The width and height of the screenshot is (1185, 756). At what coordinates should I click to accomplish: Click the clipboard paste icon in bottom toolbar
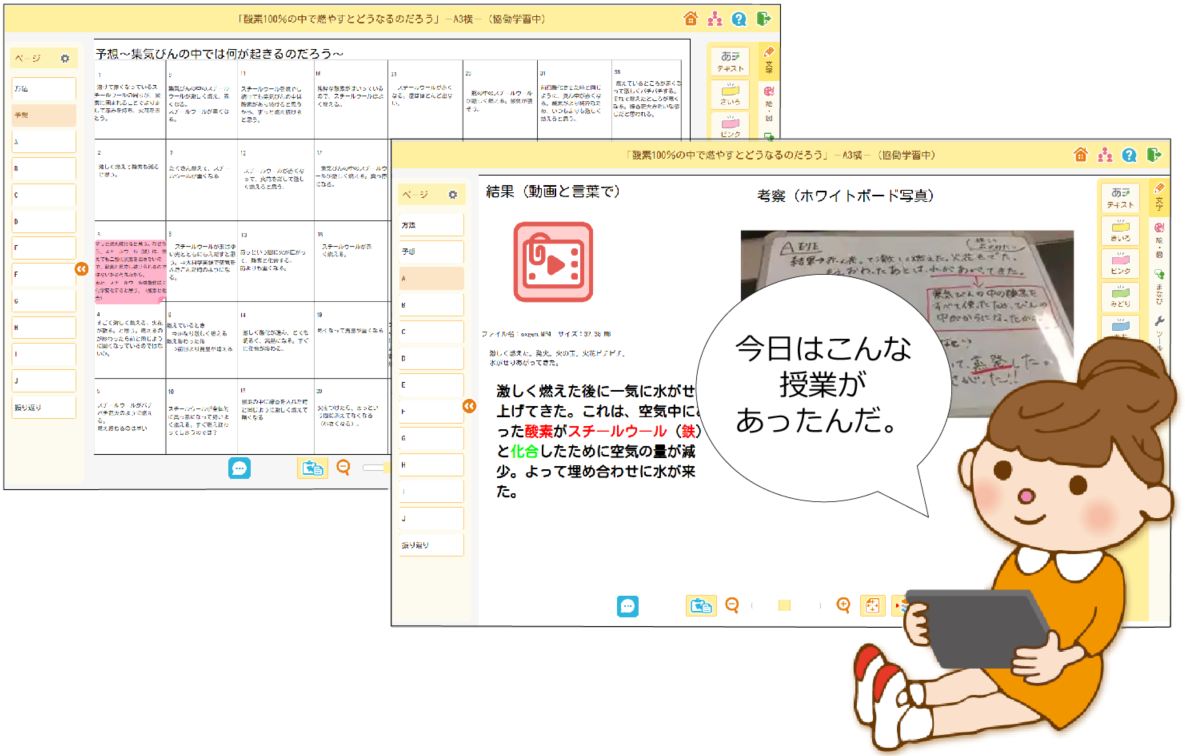coord(702,604)
